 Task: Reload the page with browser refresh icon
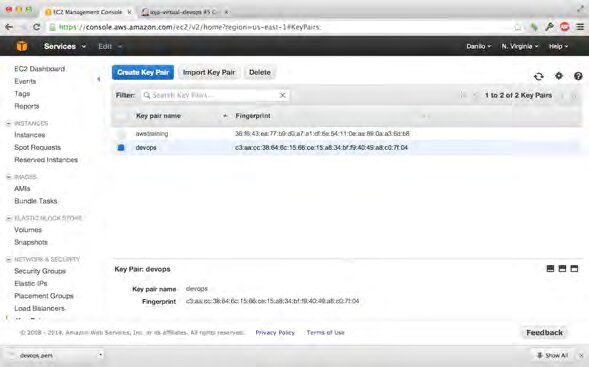click(x=36, y=27)
